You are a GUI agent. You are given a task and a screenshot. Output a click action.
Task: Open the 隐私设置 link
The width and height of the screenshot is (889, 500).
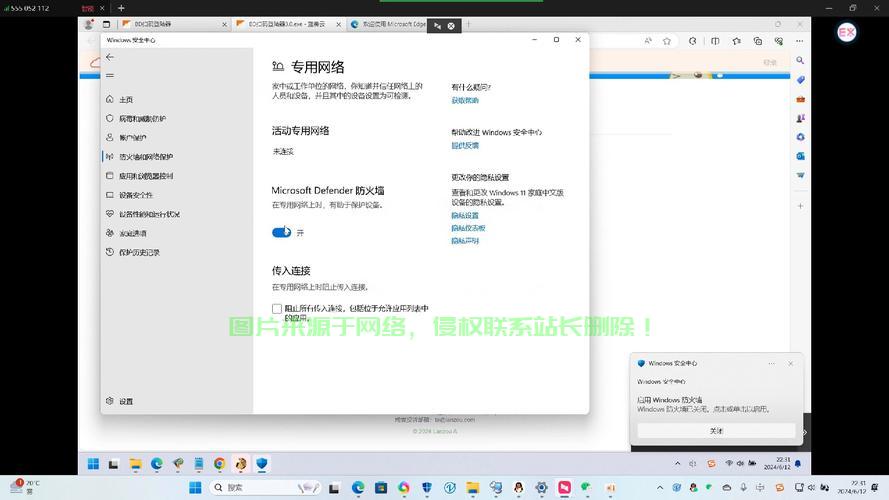[465, 215]
